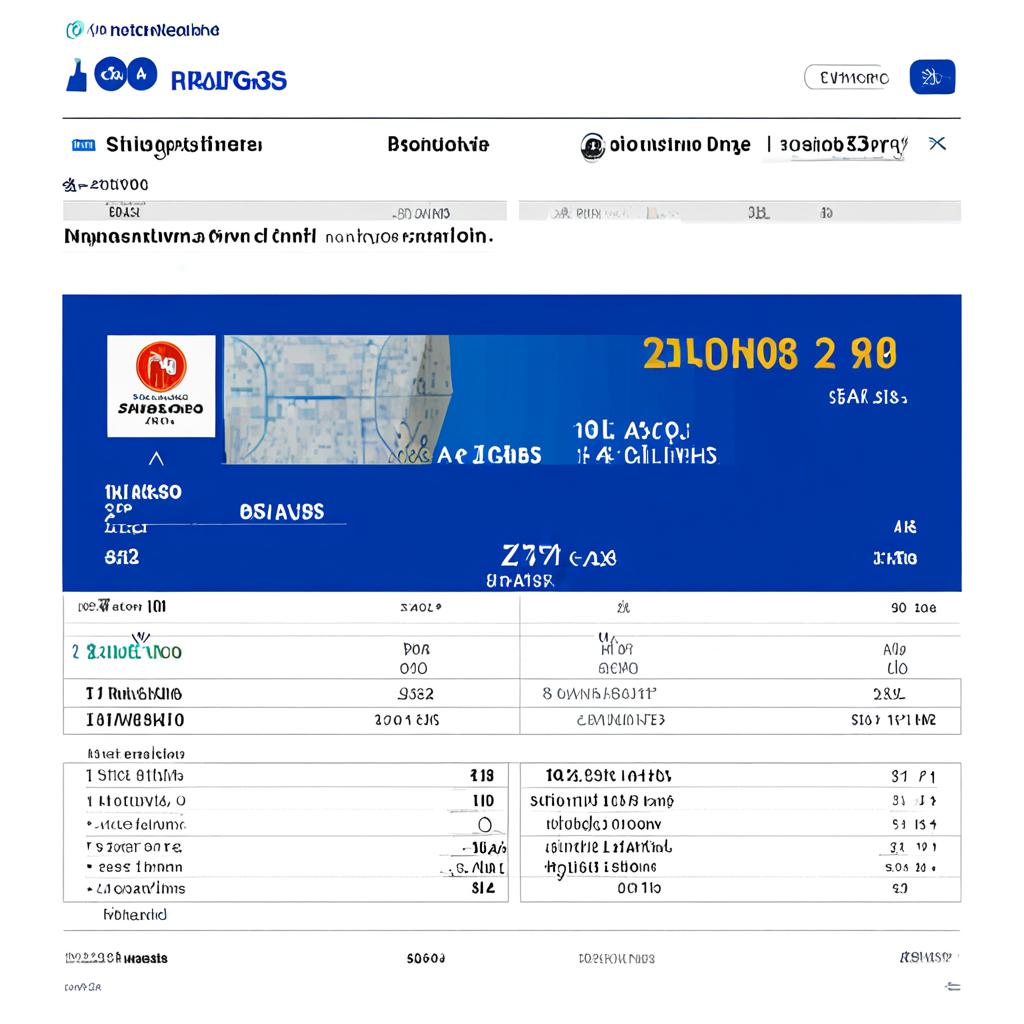Click the blue bottle-shaped icon in header
Image resolution: width=1024 pixels, height=1024 pixels.
point(77,76)
